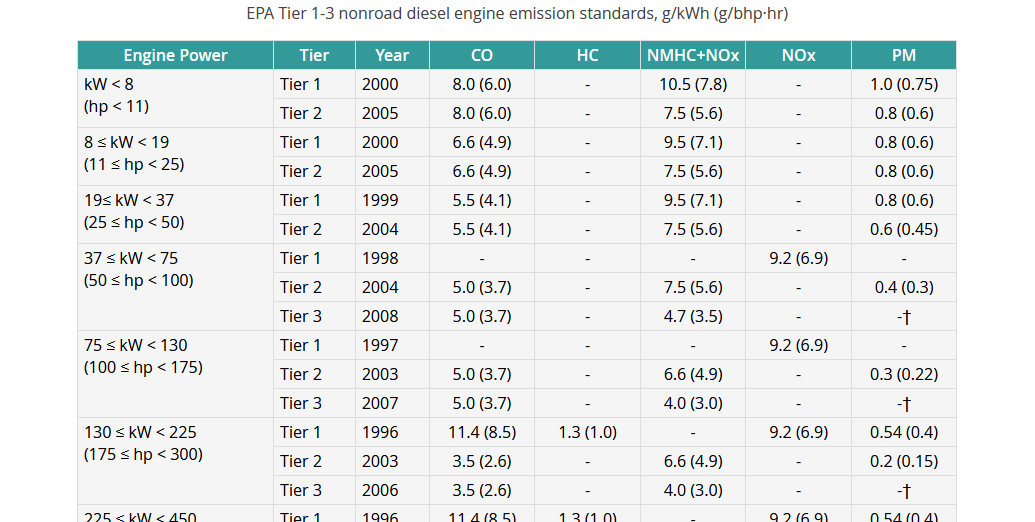Click the PM value 0.3 (0.22)
This screenshot has width=1035, height=522.
tap(904, 375)
